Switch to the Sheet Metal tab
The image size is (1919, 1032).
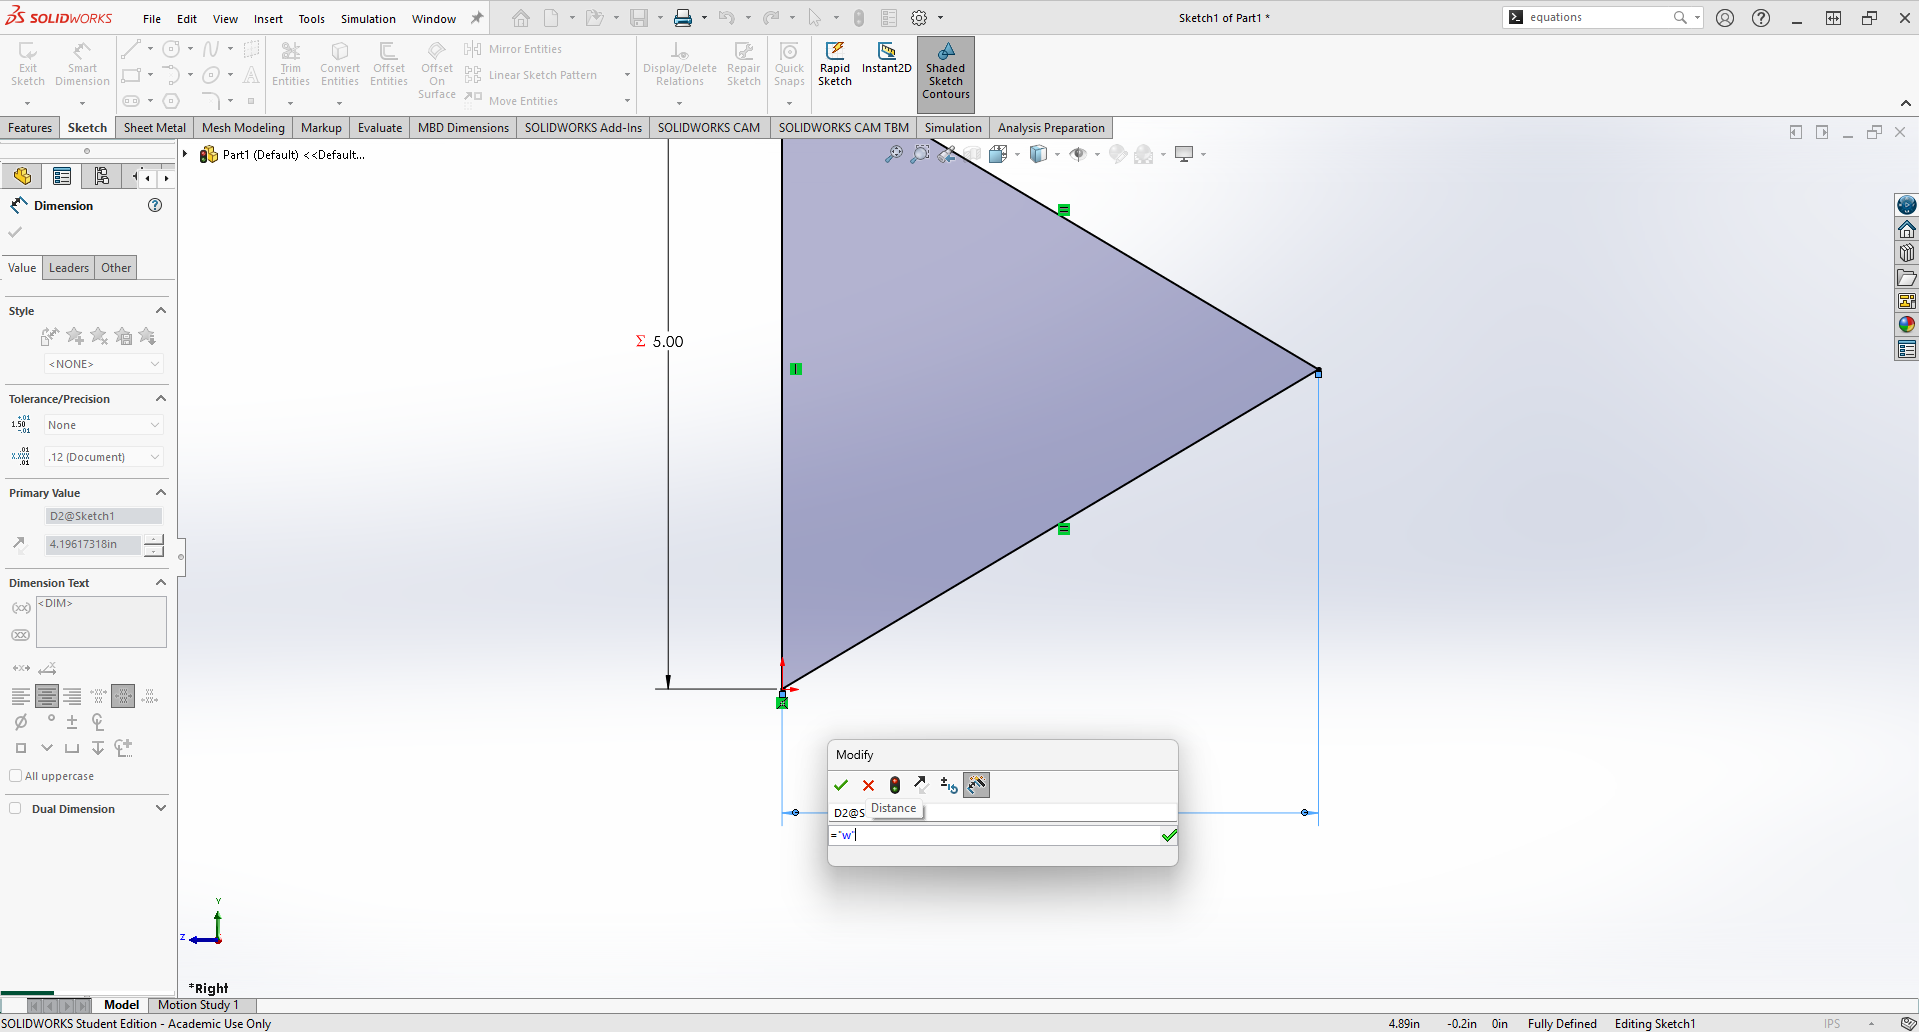pyautogui.click(x=155, y=128)
